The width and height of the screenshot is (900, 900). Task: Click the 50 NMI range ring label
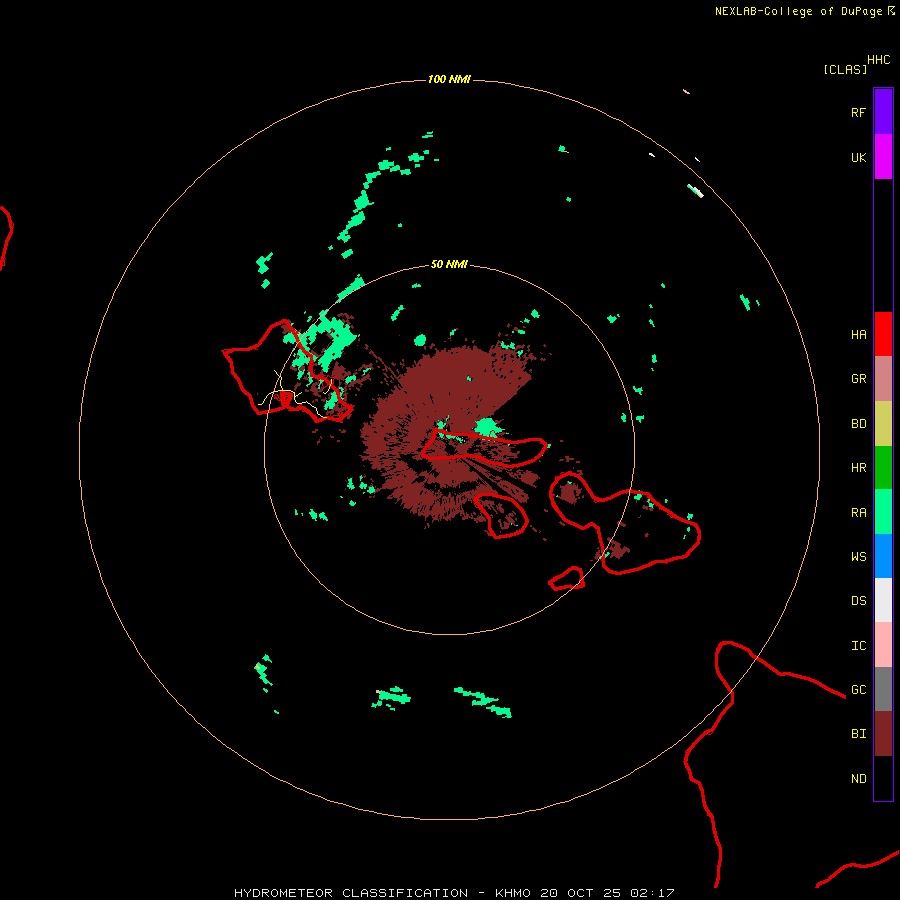point(449,264)
